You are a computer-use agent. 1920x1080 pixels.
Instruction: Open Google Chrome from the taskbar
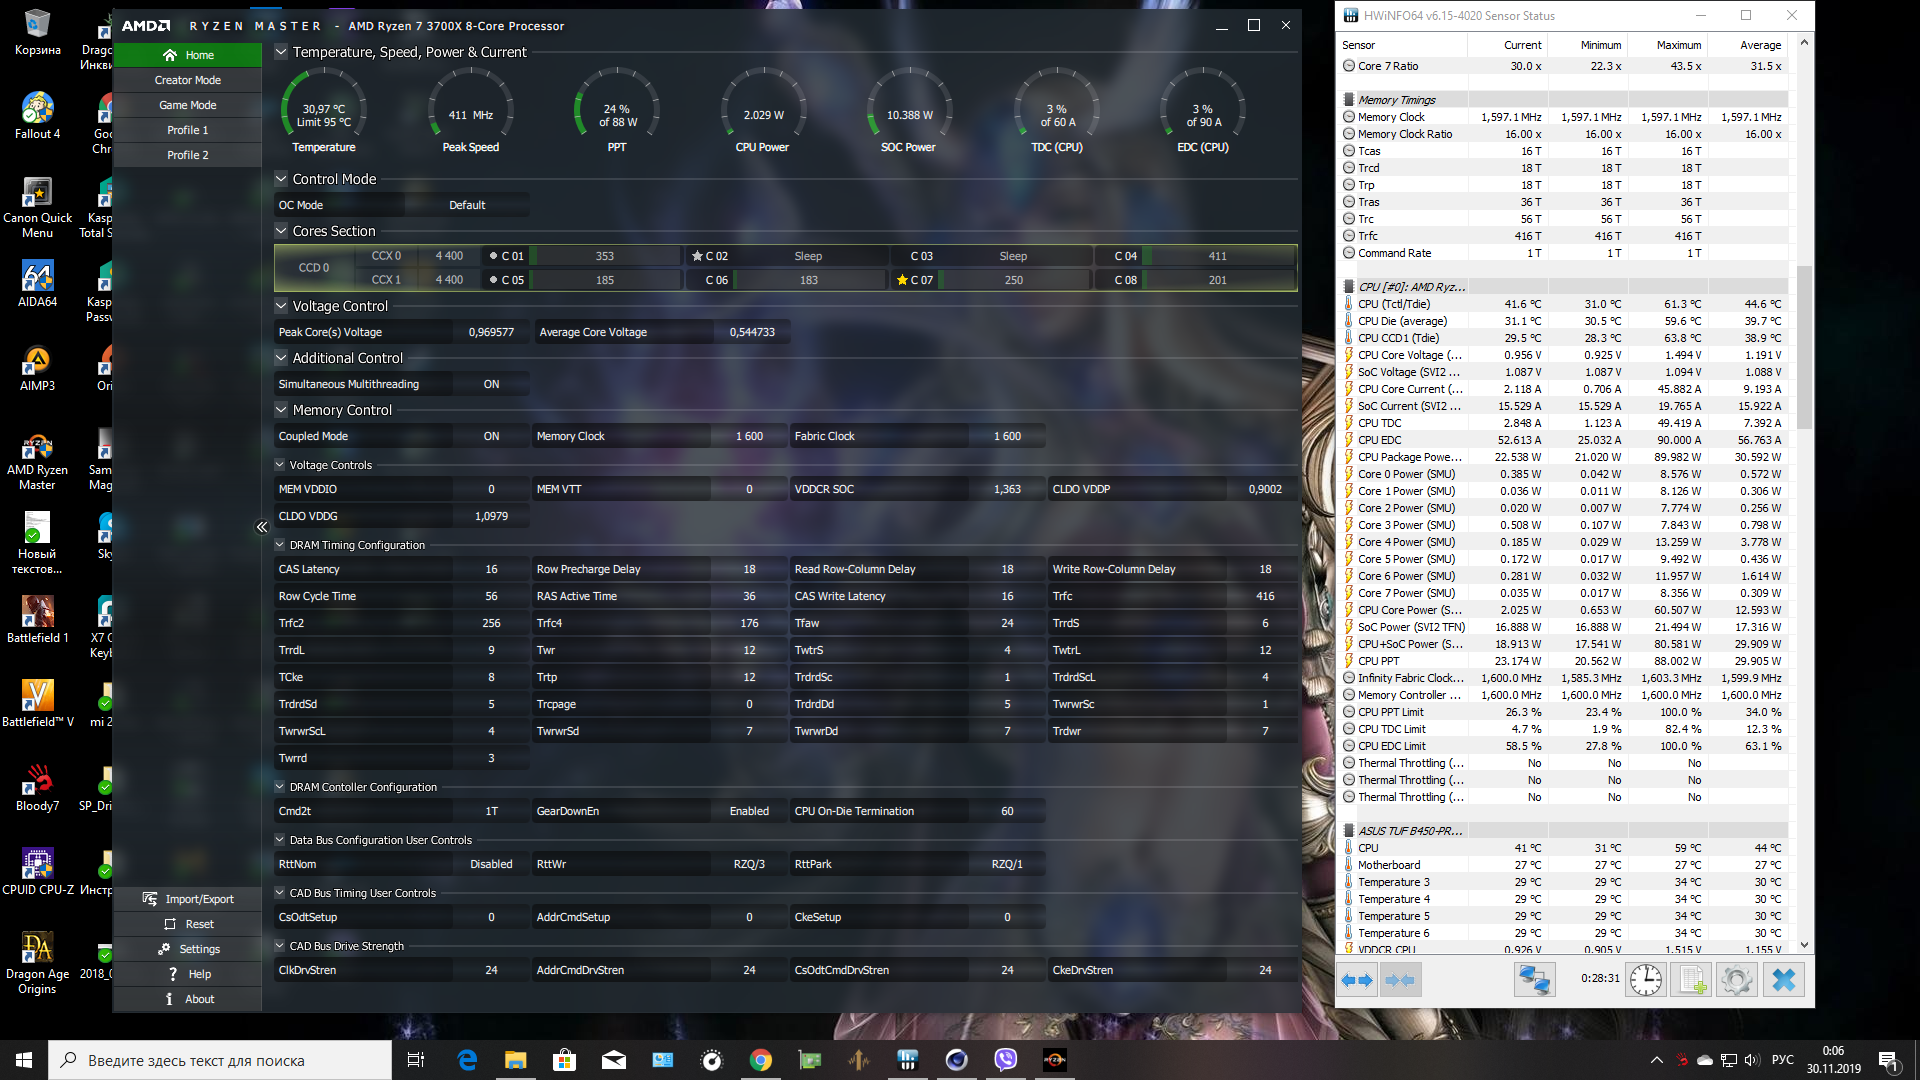click(x=761, y=1060)
